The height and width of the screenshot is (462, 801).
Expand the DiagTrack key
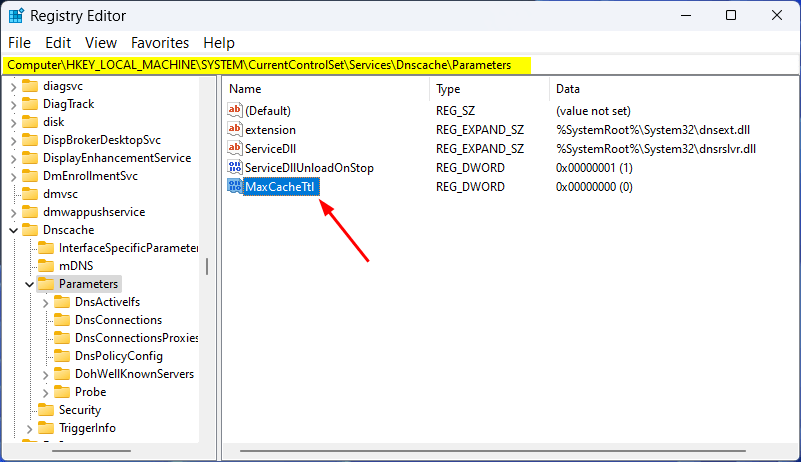coord(14,105)
